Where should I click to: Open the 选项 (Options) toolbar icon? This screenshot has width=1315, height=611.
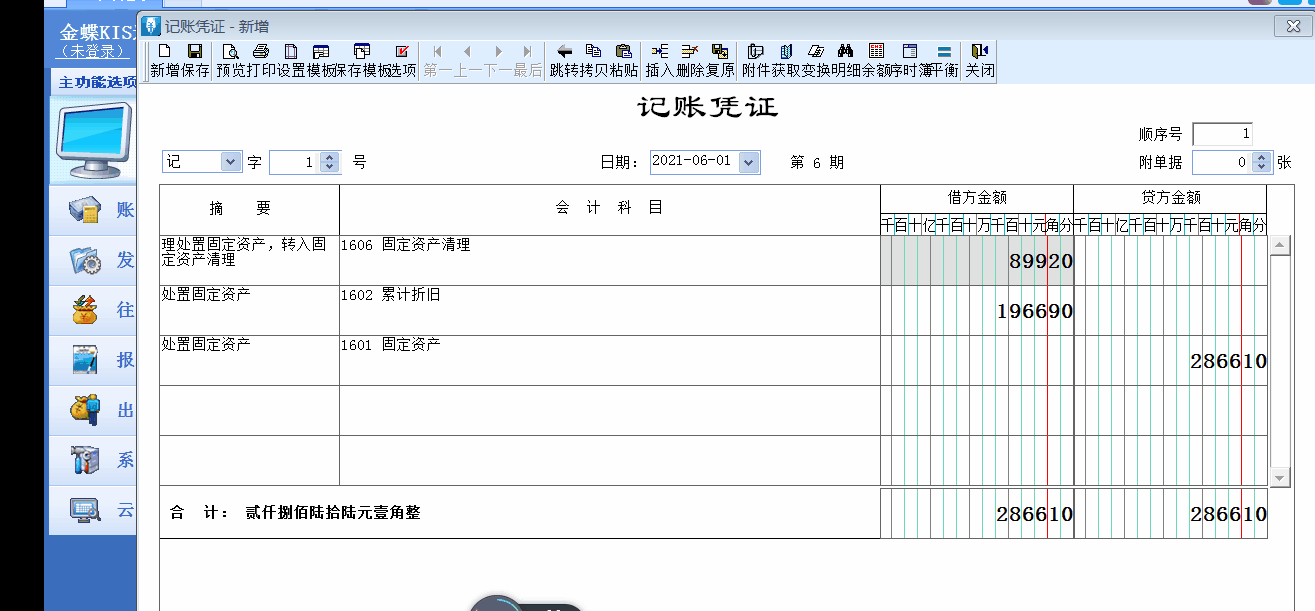[402, 51]
